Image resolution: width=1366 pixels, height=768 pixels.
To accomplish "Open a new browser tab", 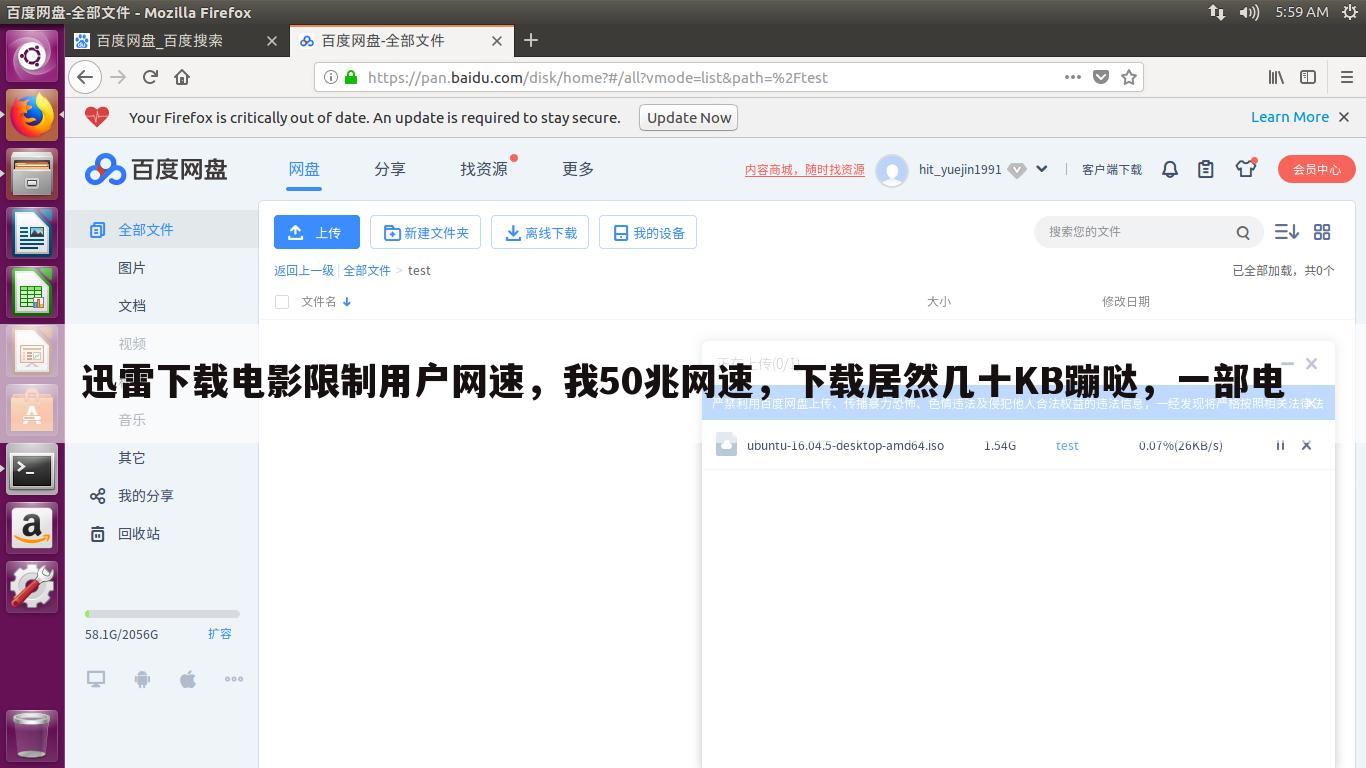I will [531, 40].
